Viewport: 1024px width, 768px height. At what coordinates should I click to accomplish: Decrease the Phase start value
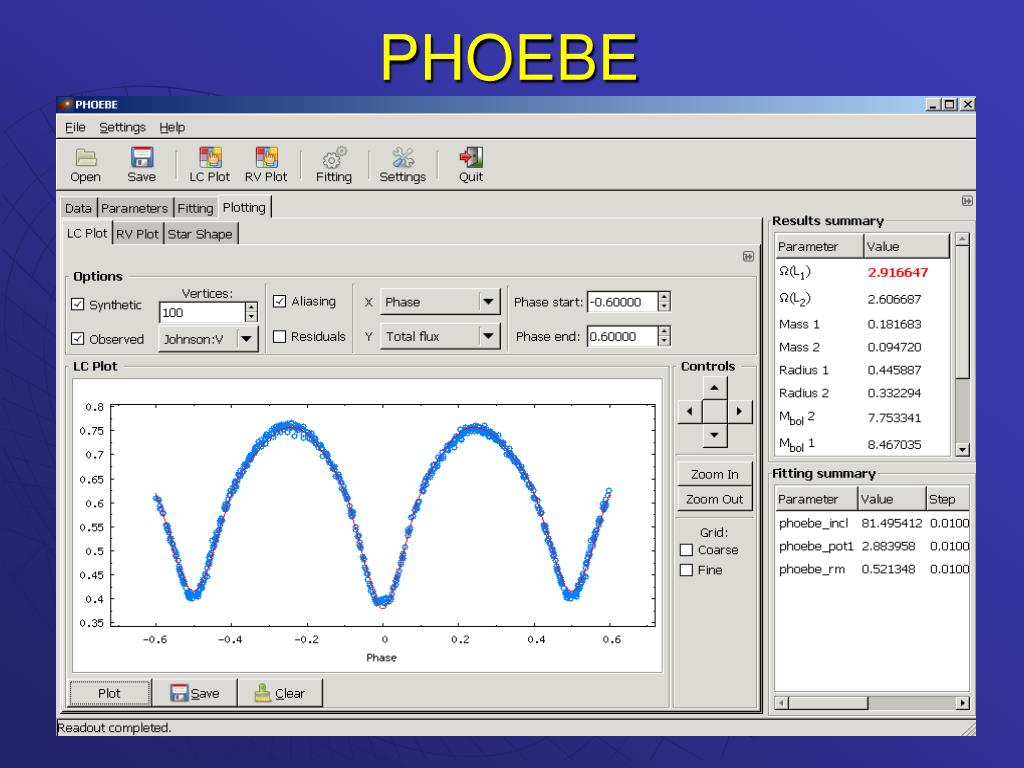pyautogui.click(x=664, y=306)
